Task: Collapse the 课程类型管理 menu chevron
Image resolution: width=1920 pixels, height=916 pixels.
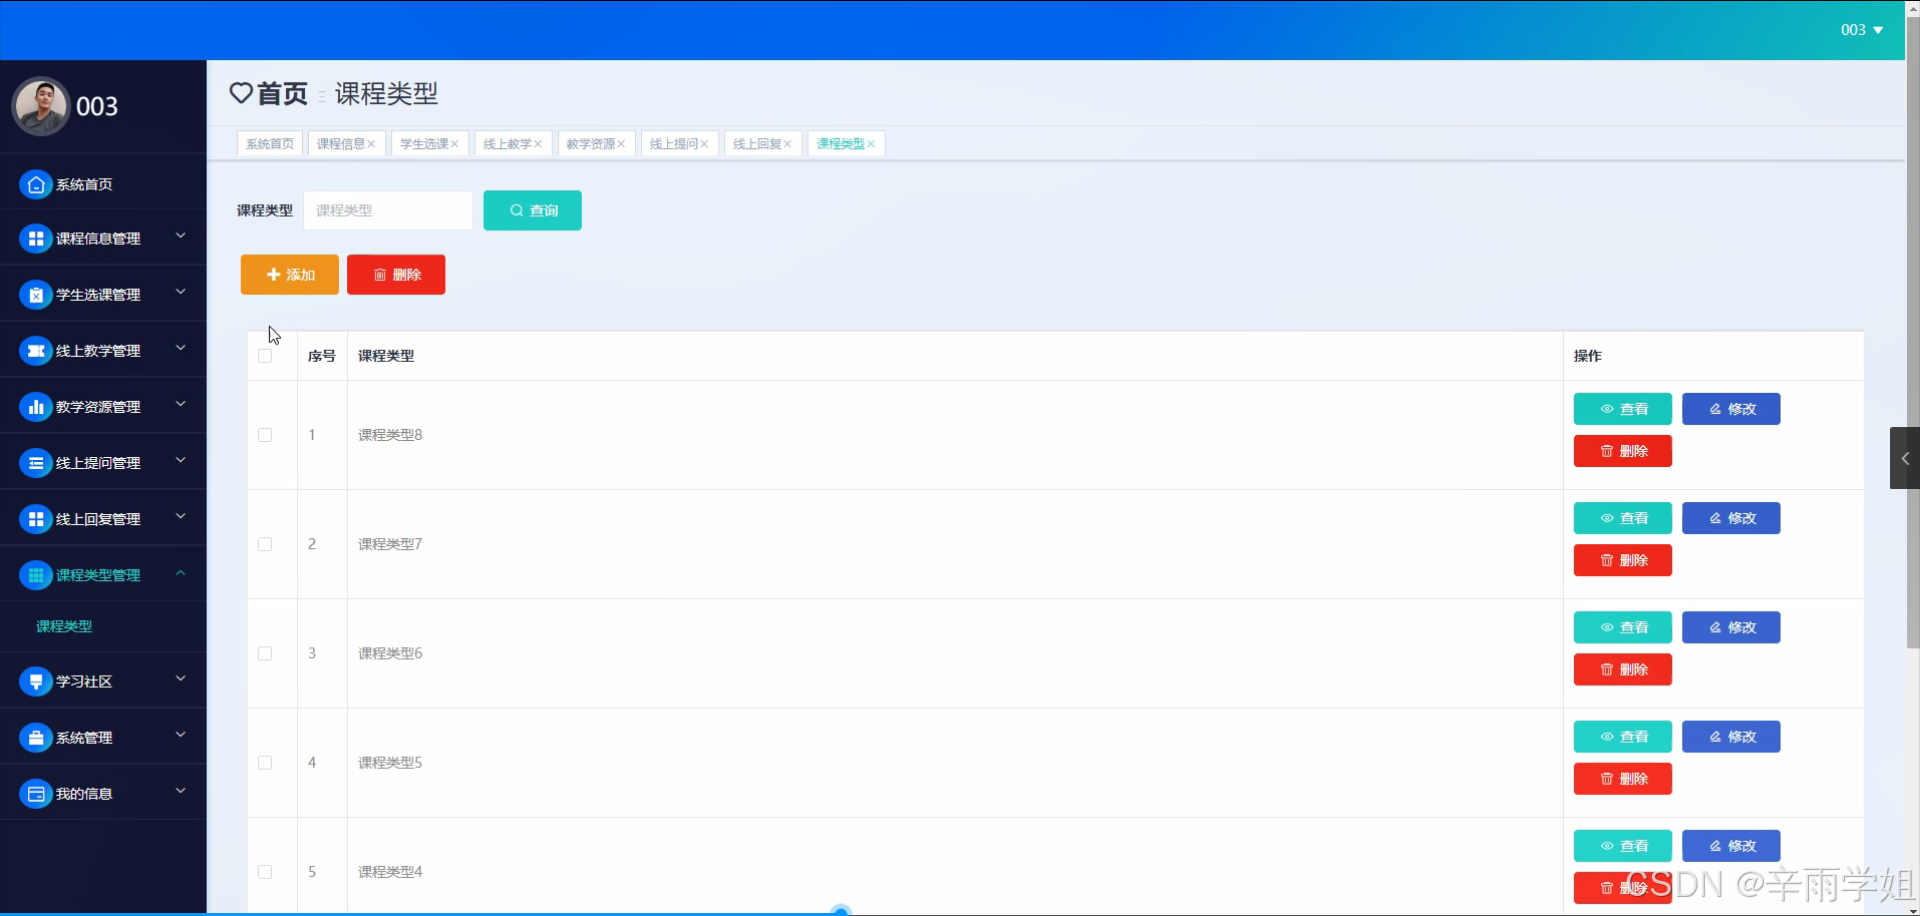Action: pos(181,573)
